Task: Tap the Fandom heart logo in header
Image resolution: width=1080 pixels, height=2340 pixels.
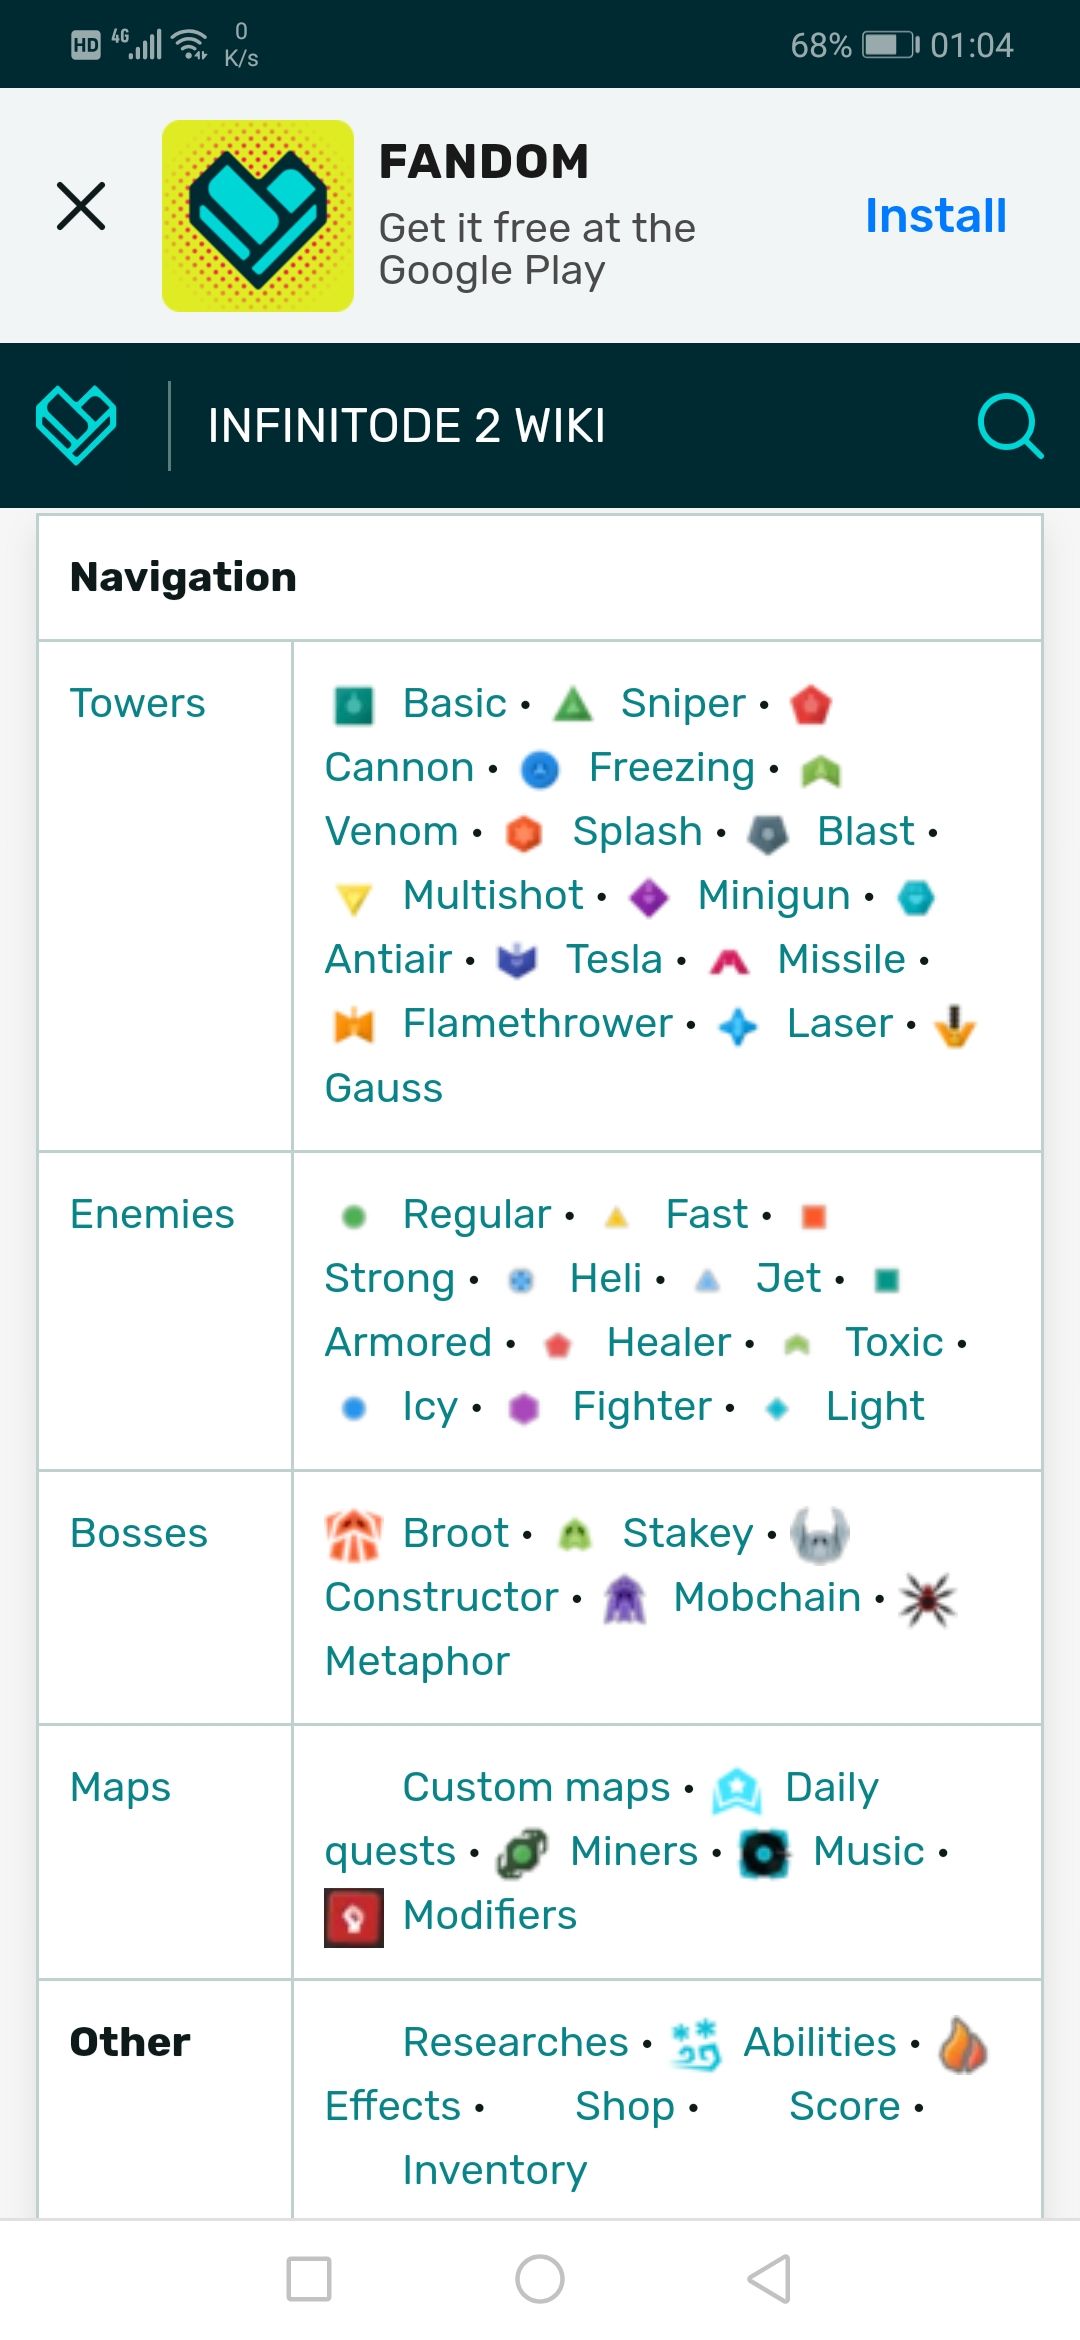Action: (76, 425)
